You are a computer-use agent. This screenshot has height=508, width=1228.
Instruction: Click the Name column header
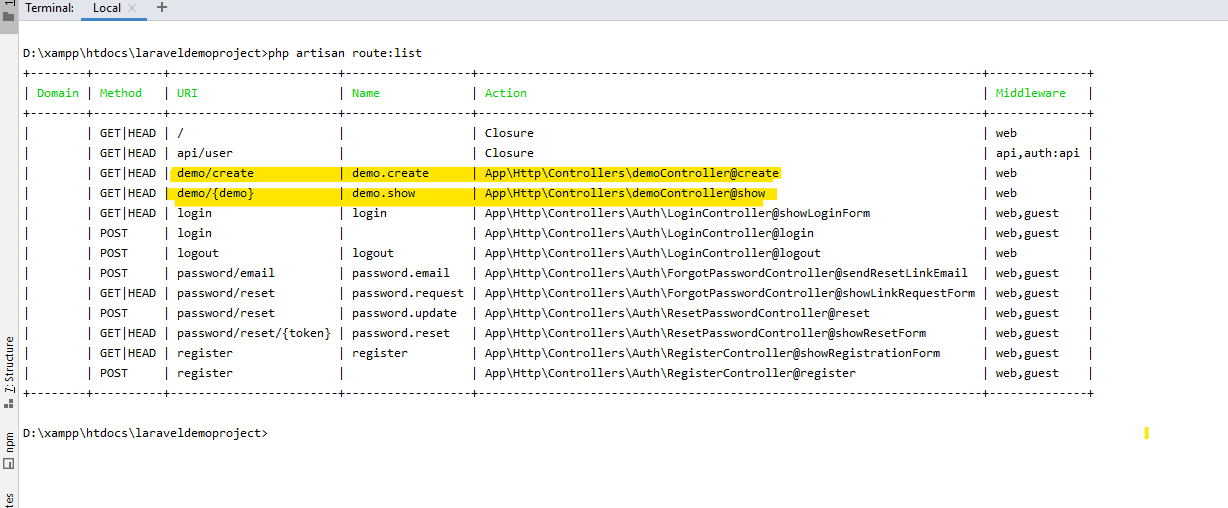pos(366,93)
